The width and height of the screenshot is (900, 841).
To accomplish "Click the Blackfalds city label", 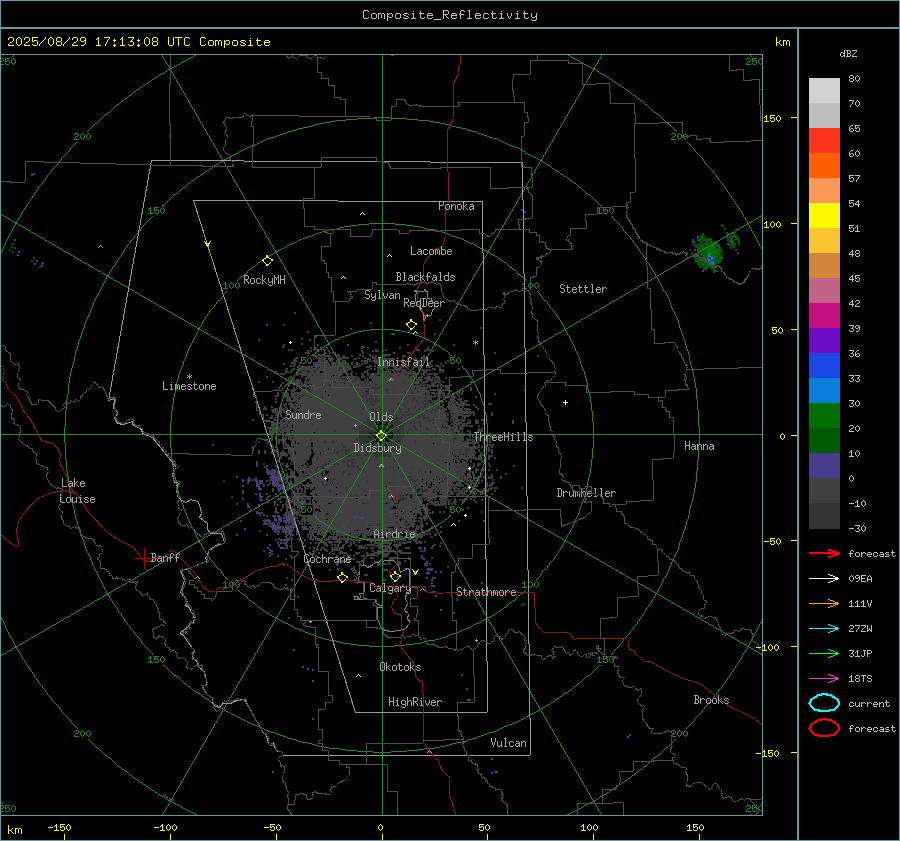I will coord(425,277).
